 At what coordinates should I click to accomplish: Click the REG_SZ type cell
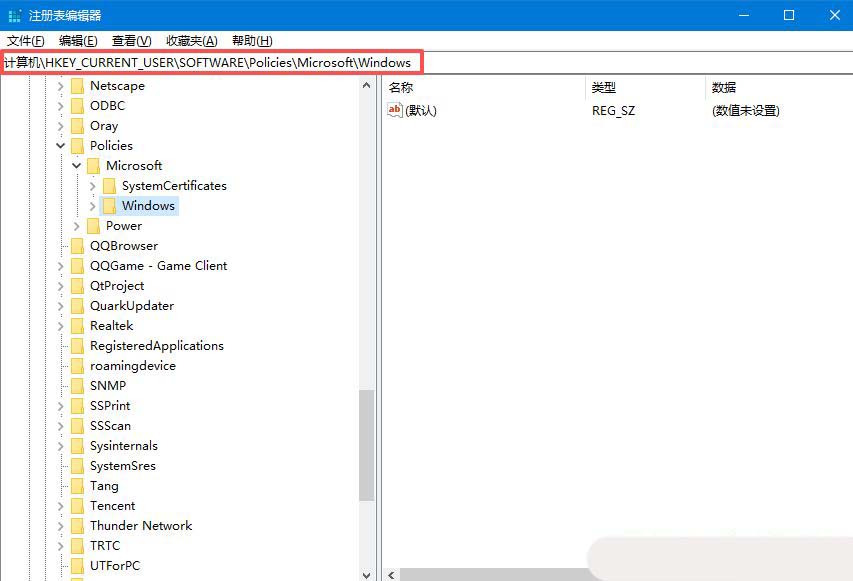pos(613,110)
